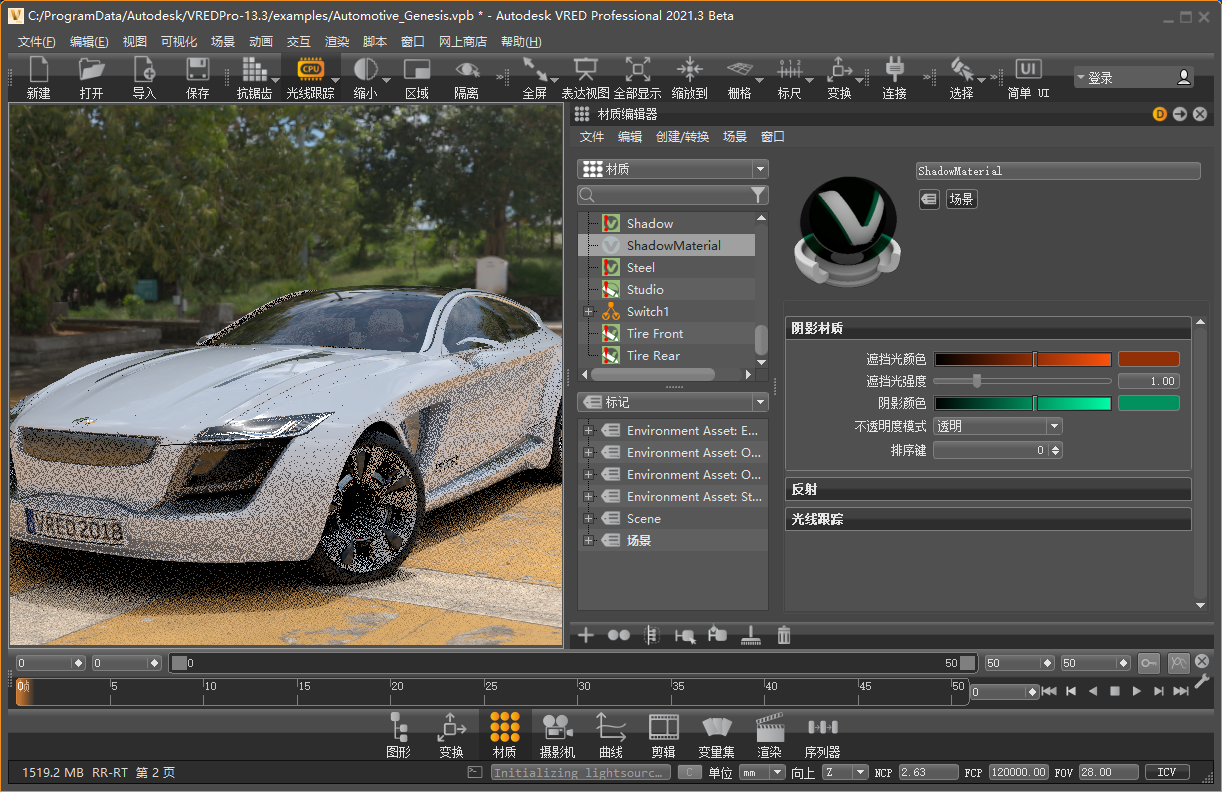Toggle Antialiasing (抗锯齿) rendering

tap(254, 77)
